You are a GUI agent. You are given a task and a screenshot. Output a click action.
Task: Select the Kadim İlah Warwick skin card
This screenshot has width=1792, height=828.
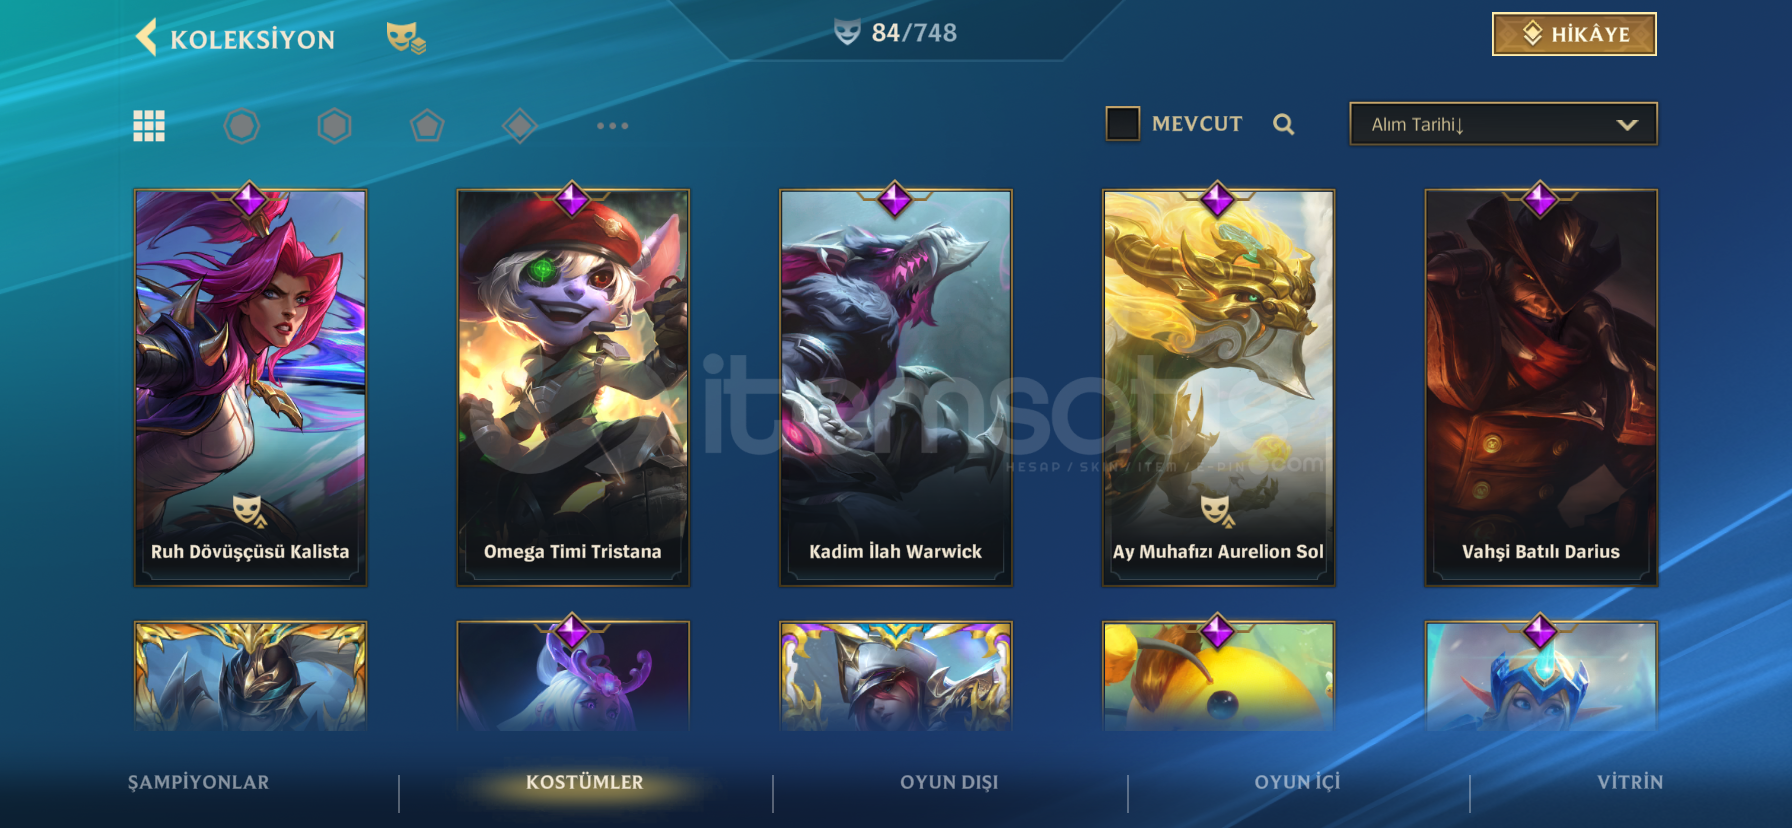(x=896, y=387)
